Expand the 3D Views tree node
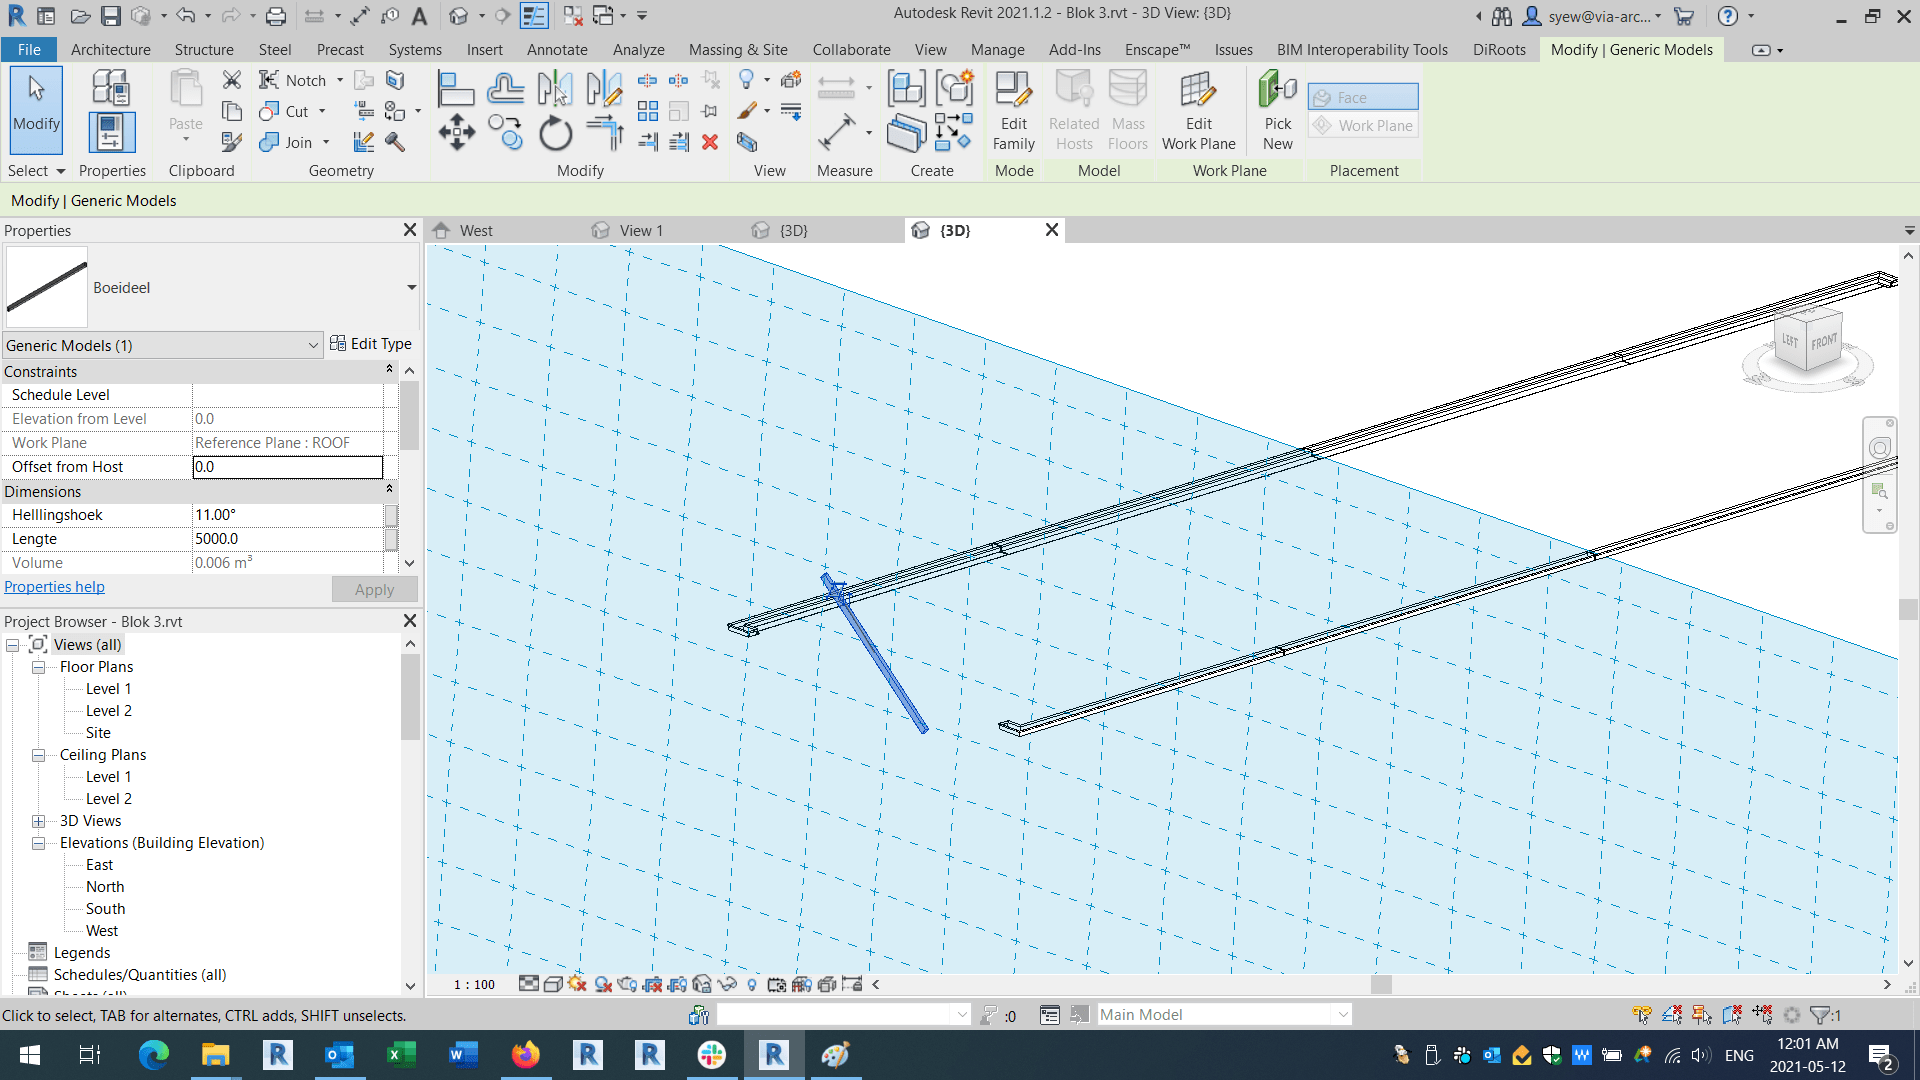Image resolution: width=1920 pixels, height=1080 pixels. [38, 821]
